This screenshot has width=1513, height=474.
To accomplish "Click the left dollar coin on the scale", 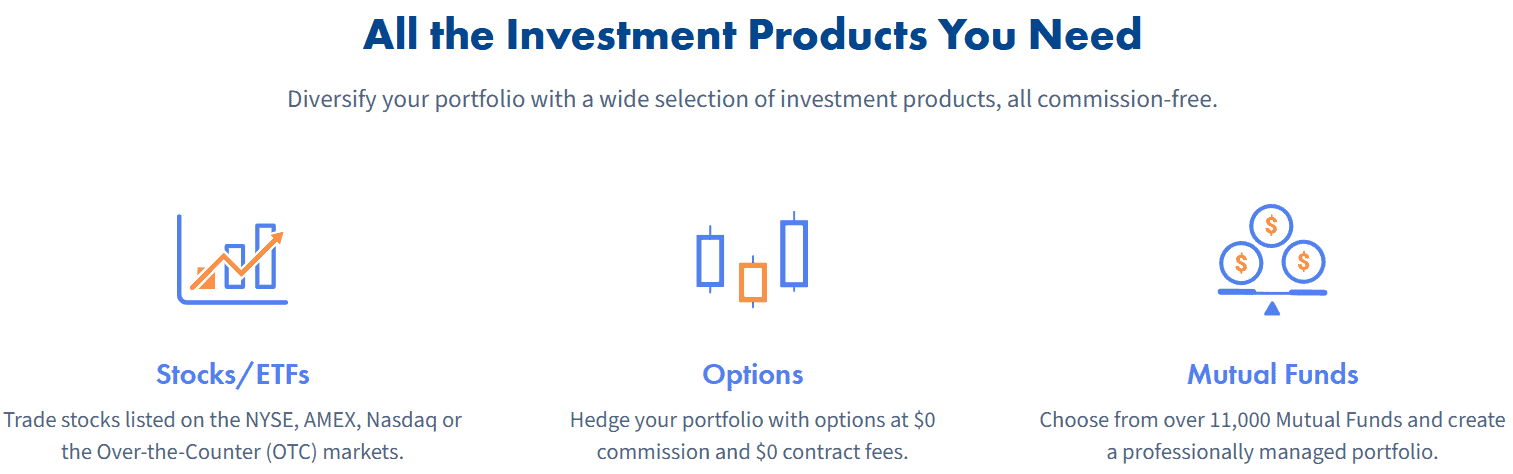I will pos(1241,263).
